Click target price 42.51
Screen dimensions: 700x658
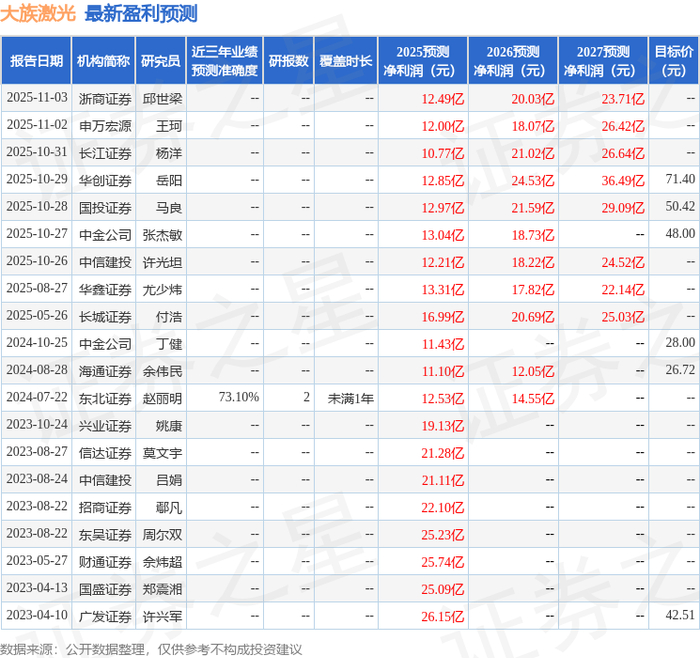[680, 615]
